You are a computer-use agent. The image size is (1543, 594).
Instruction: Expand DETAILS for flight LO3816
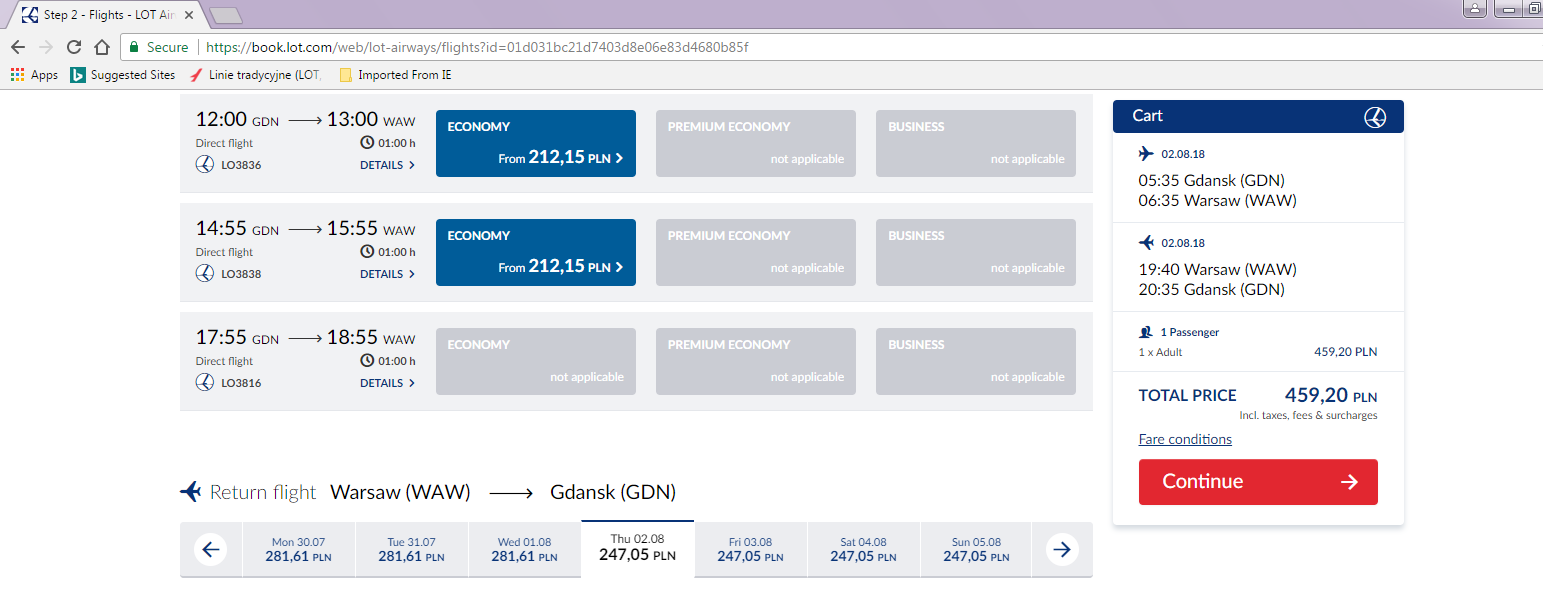[388, 383]
